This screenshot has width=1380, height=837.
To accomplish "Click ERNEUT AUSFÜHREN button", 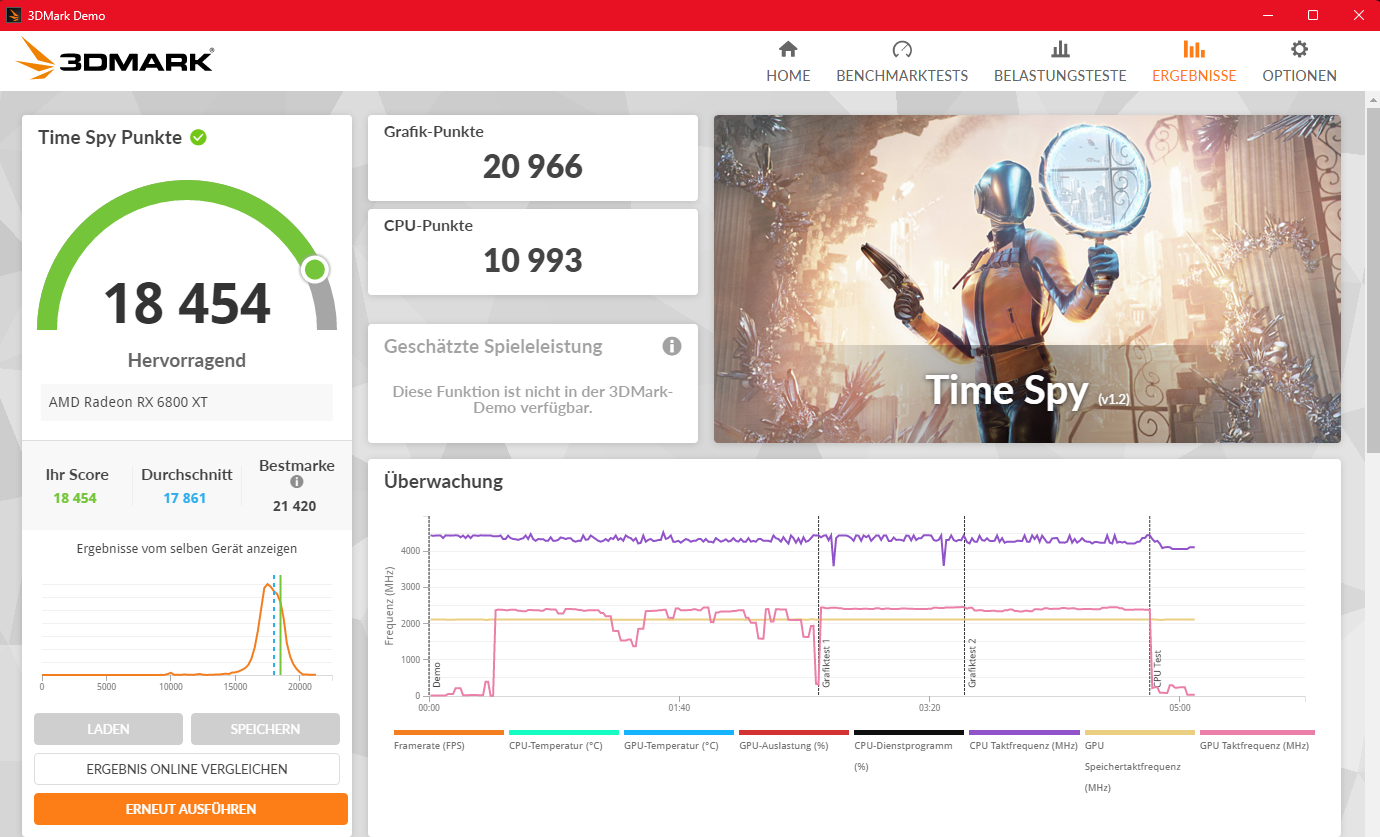I will coord(191,809).
